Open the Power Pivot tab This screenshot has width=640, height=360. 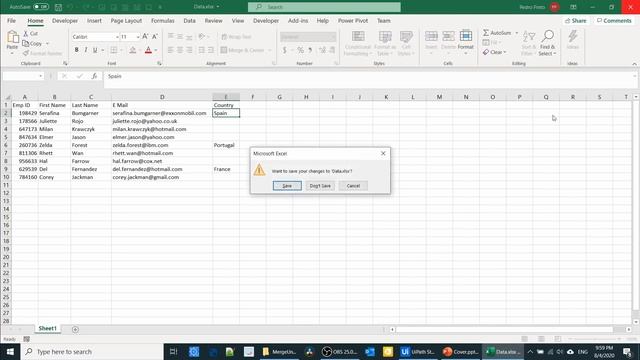[x=353, y=20]
